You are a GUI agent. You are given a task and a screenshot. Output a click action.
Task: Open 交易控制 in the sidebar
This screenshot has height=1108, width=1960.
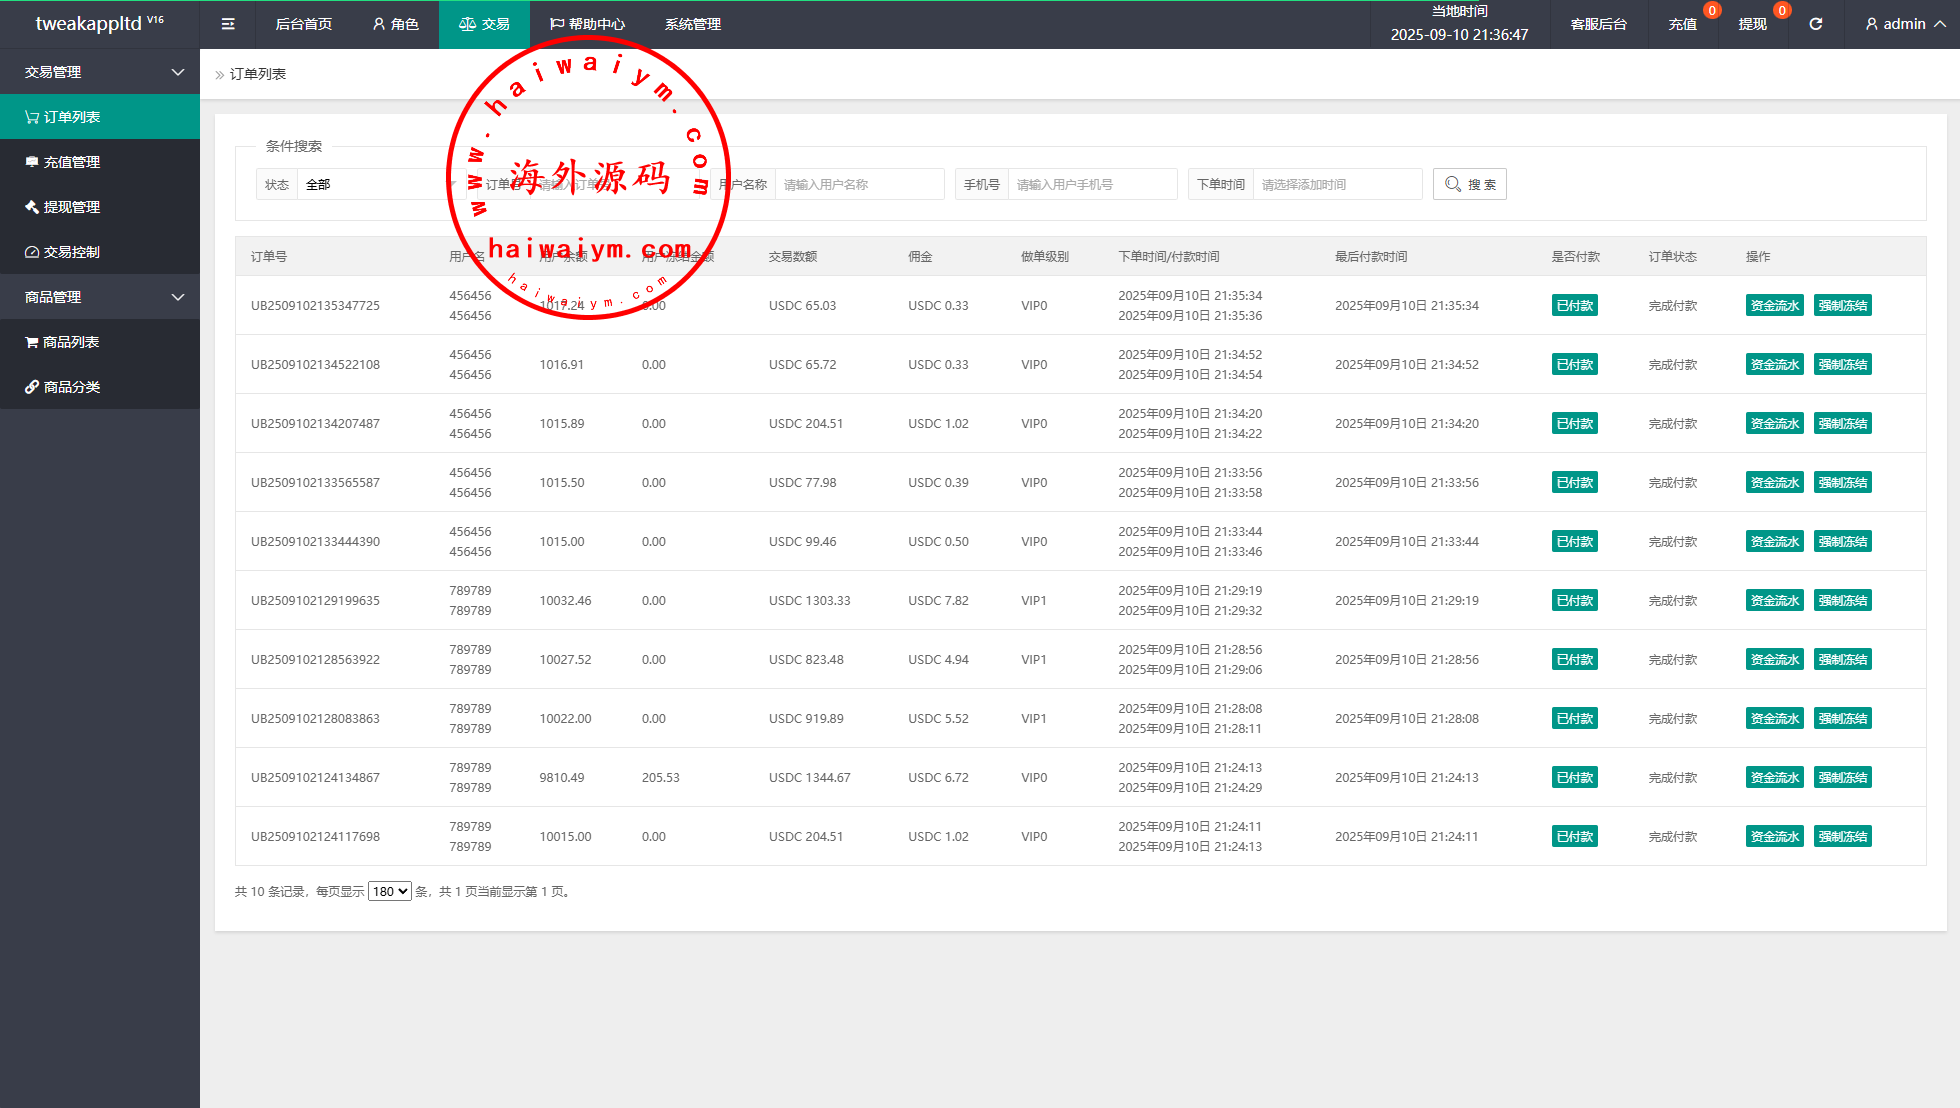pyautogui.click(x=72, y=252)
